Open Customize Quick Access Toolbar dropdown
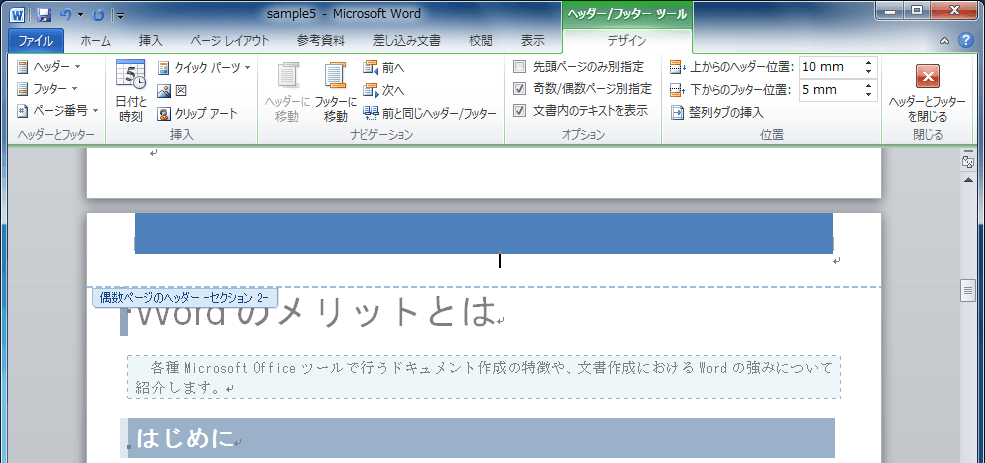This screenshot has height=463, width=985. (121, 15)
